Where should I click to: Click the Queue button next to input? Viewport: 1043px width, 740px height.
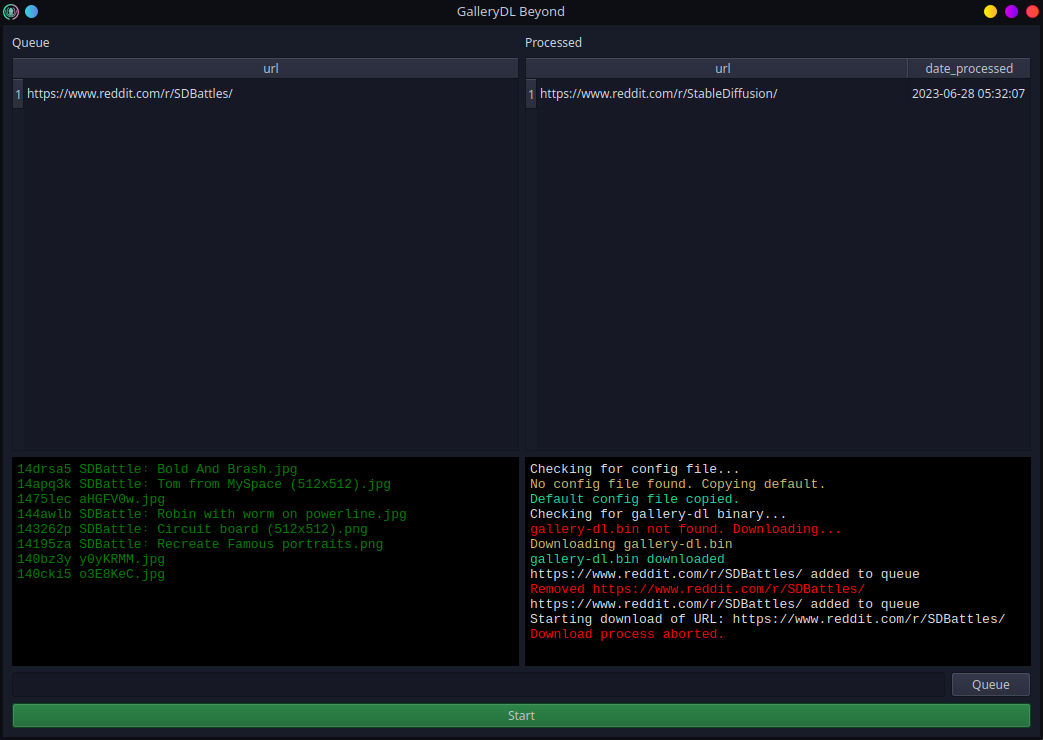click(990, 684)
